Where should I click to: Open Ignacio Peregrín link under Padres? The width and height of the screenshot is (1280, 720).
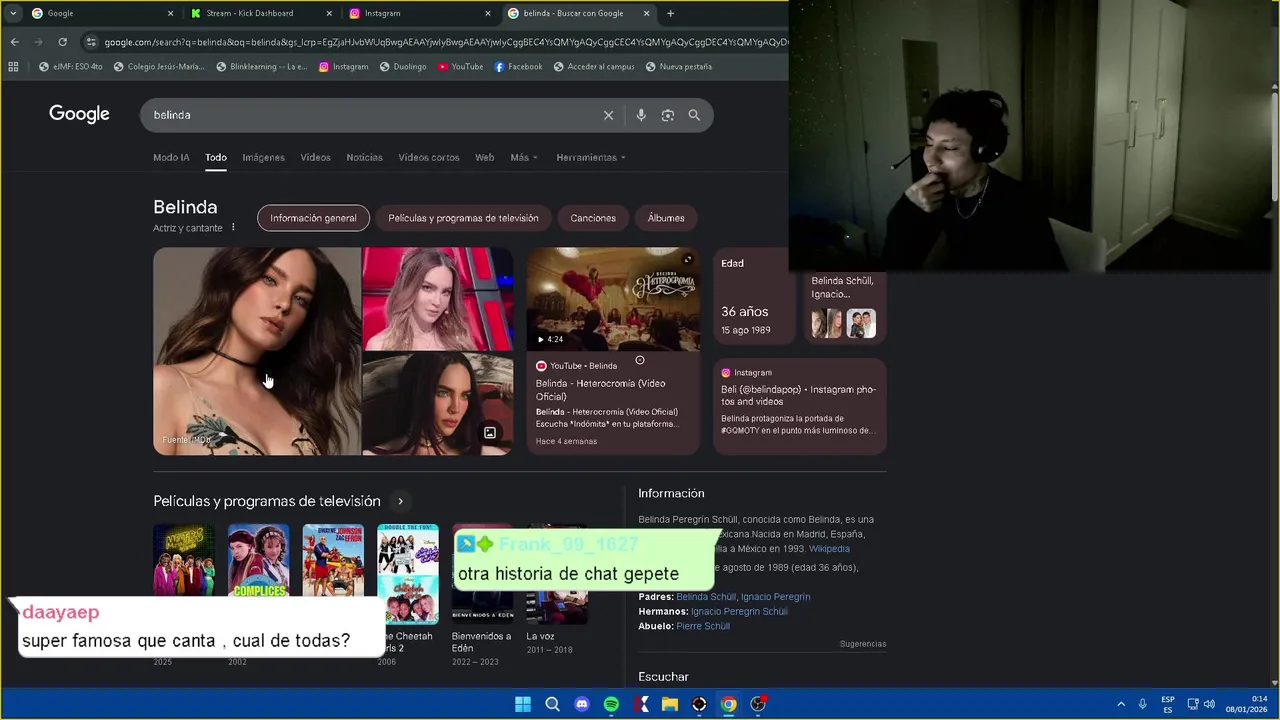tap(775, 597)
